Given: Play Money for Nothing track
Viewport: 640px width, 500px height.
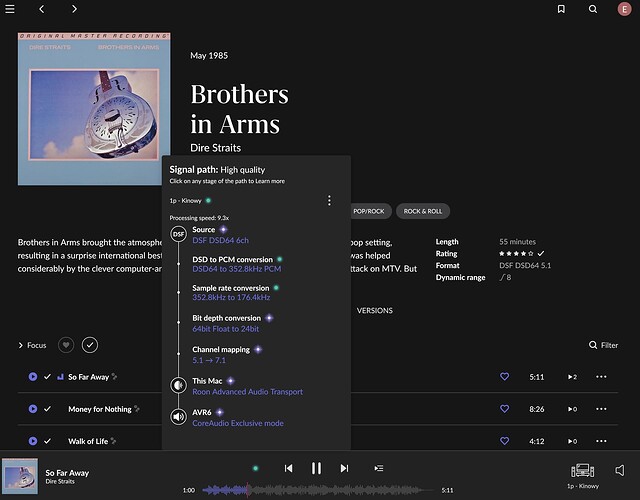Looking at the screenshot, I should (x=33, y=409).
